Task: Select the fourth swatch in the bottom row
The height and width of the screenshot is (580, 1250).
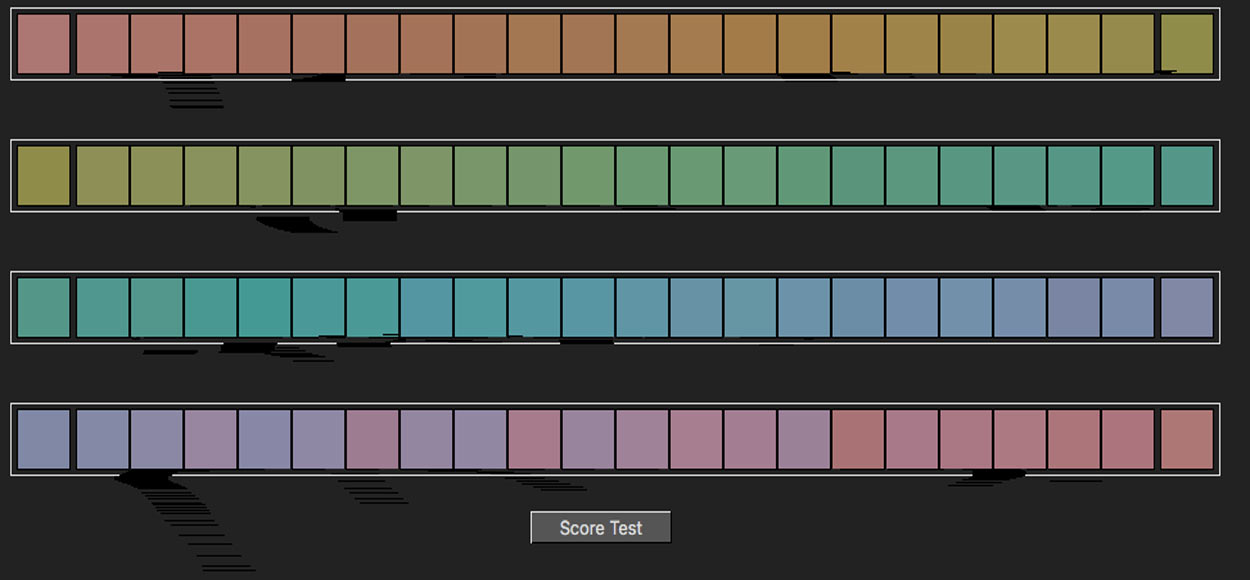Action: point(211,440)
